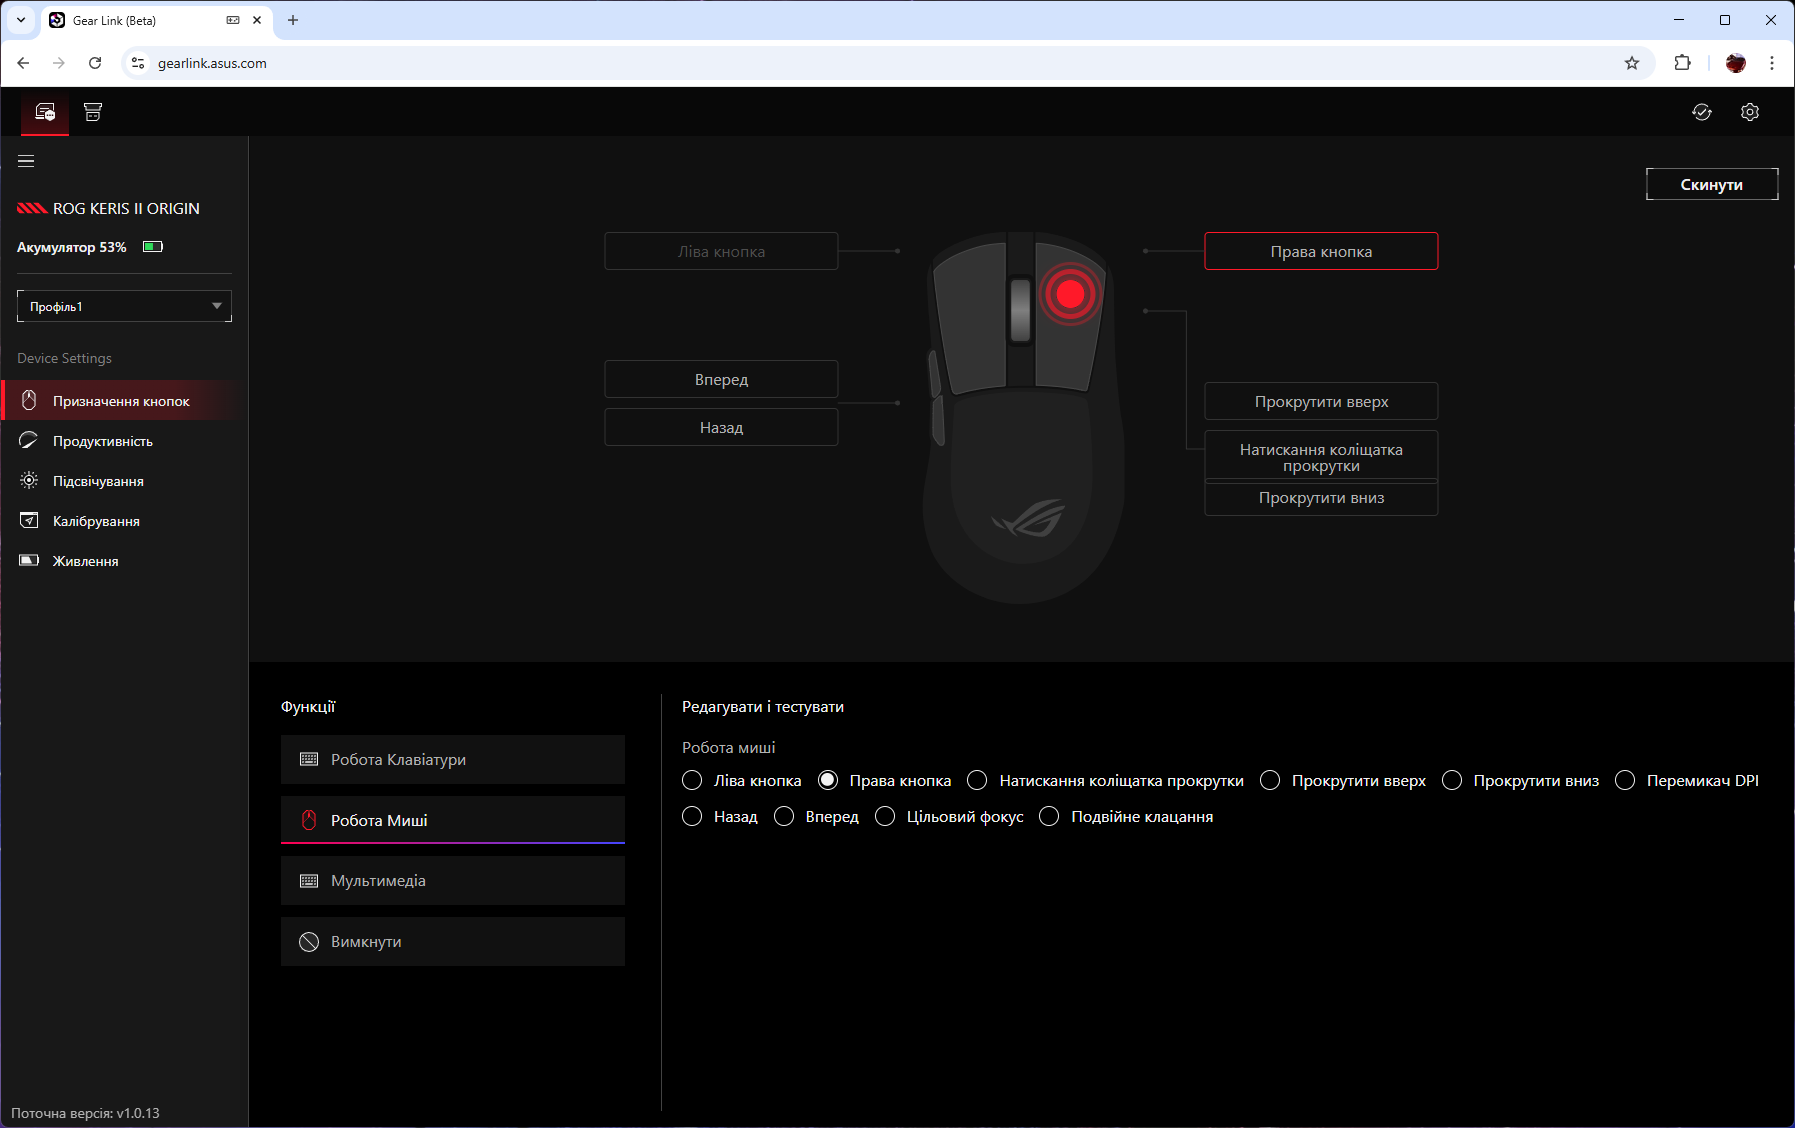Viewport: 1795px width, 1128px height.
Task: Open the Chrome profile avatar
Action: 1736,63
